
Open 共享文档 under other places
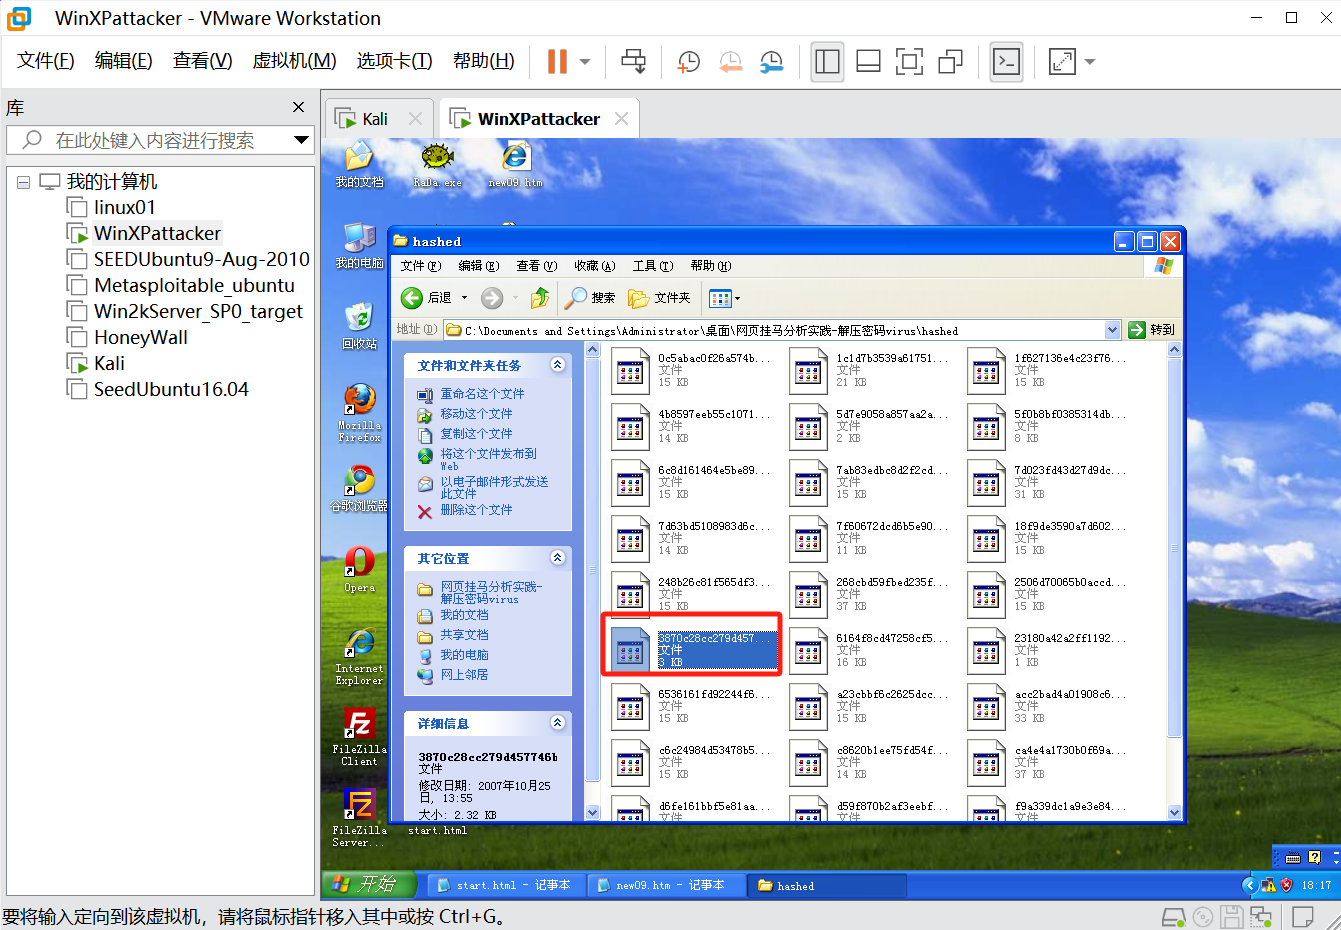click(464, 635)
